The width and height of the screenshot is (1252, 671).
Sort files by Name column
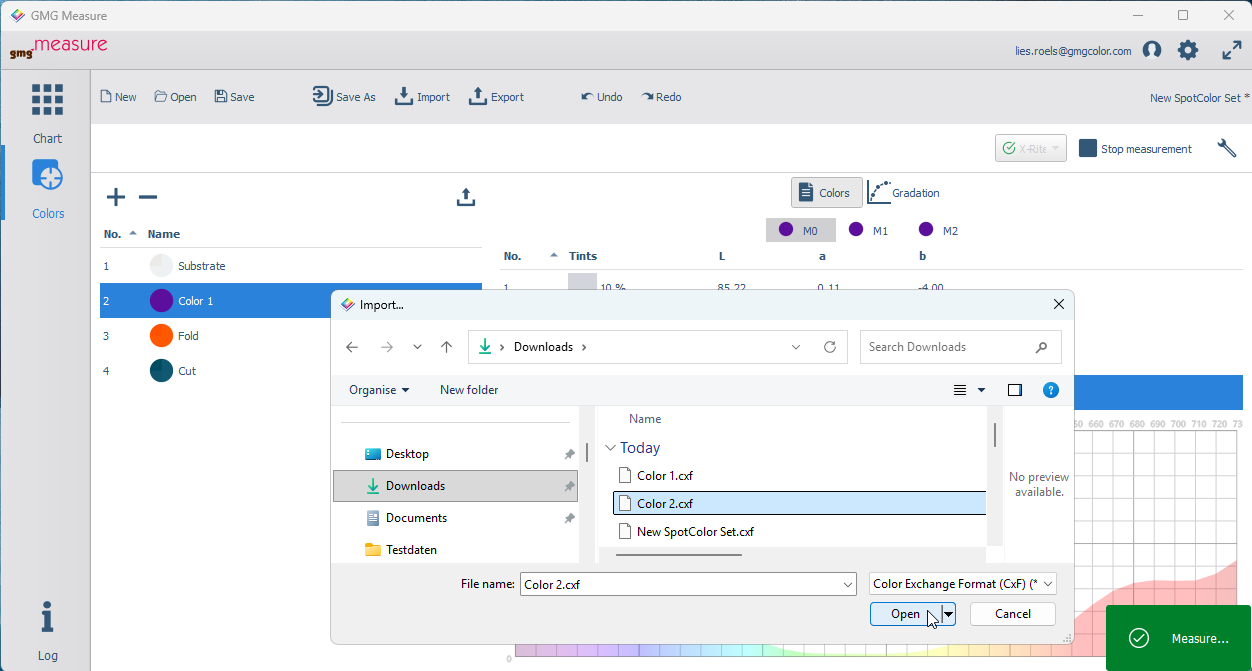[645, 419]
